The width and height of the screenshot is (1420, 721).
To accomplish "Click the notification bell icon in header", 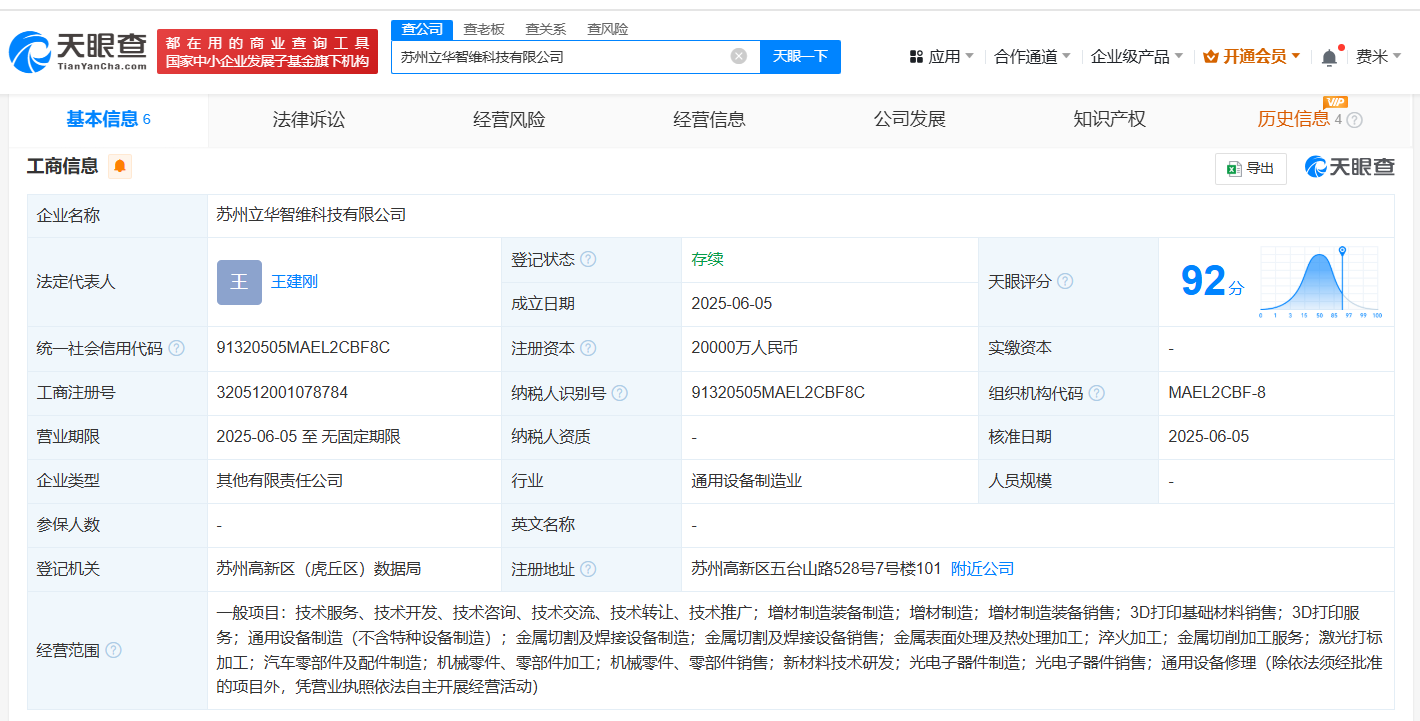I will pyautogui.click(x=1329, y=57).
